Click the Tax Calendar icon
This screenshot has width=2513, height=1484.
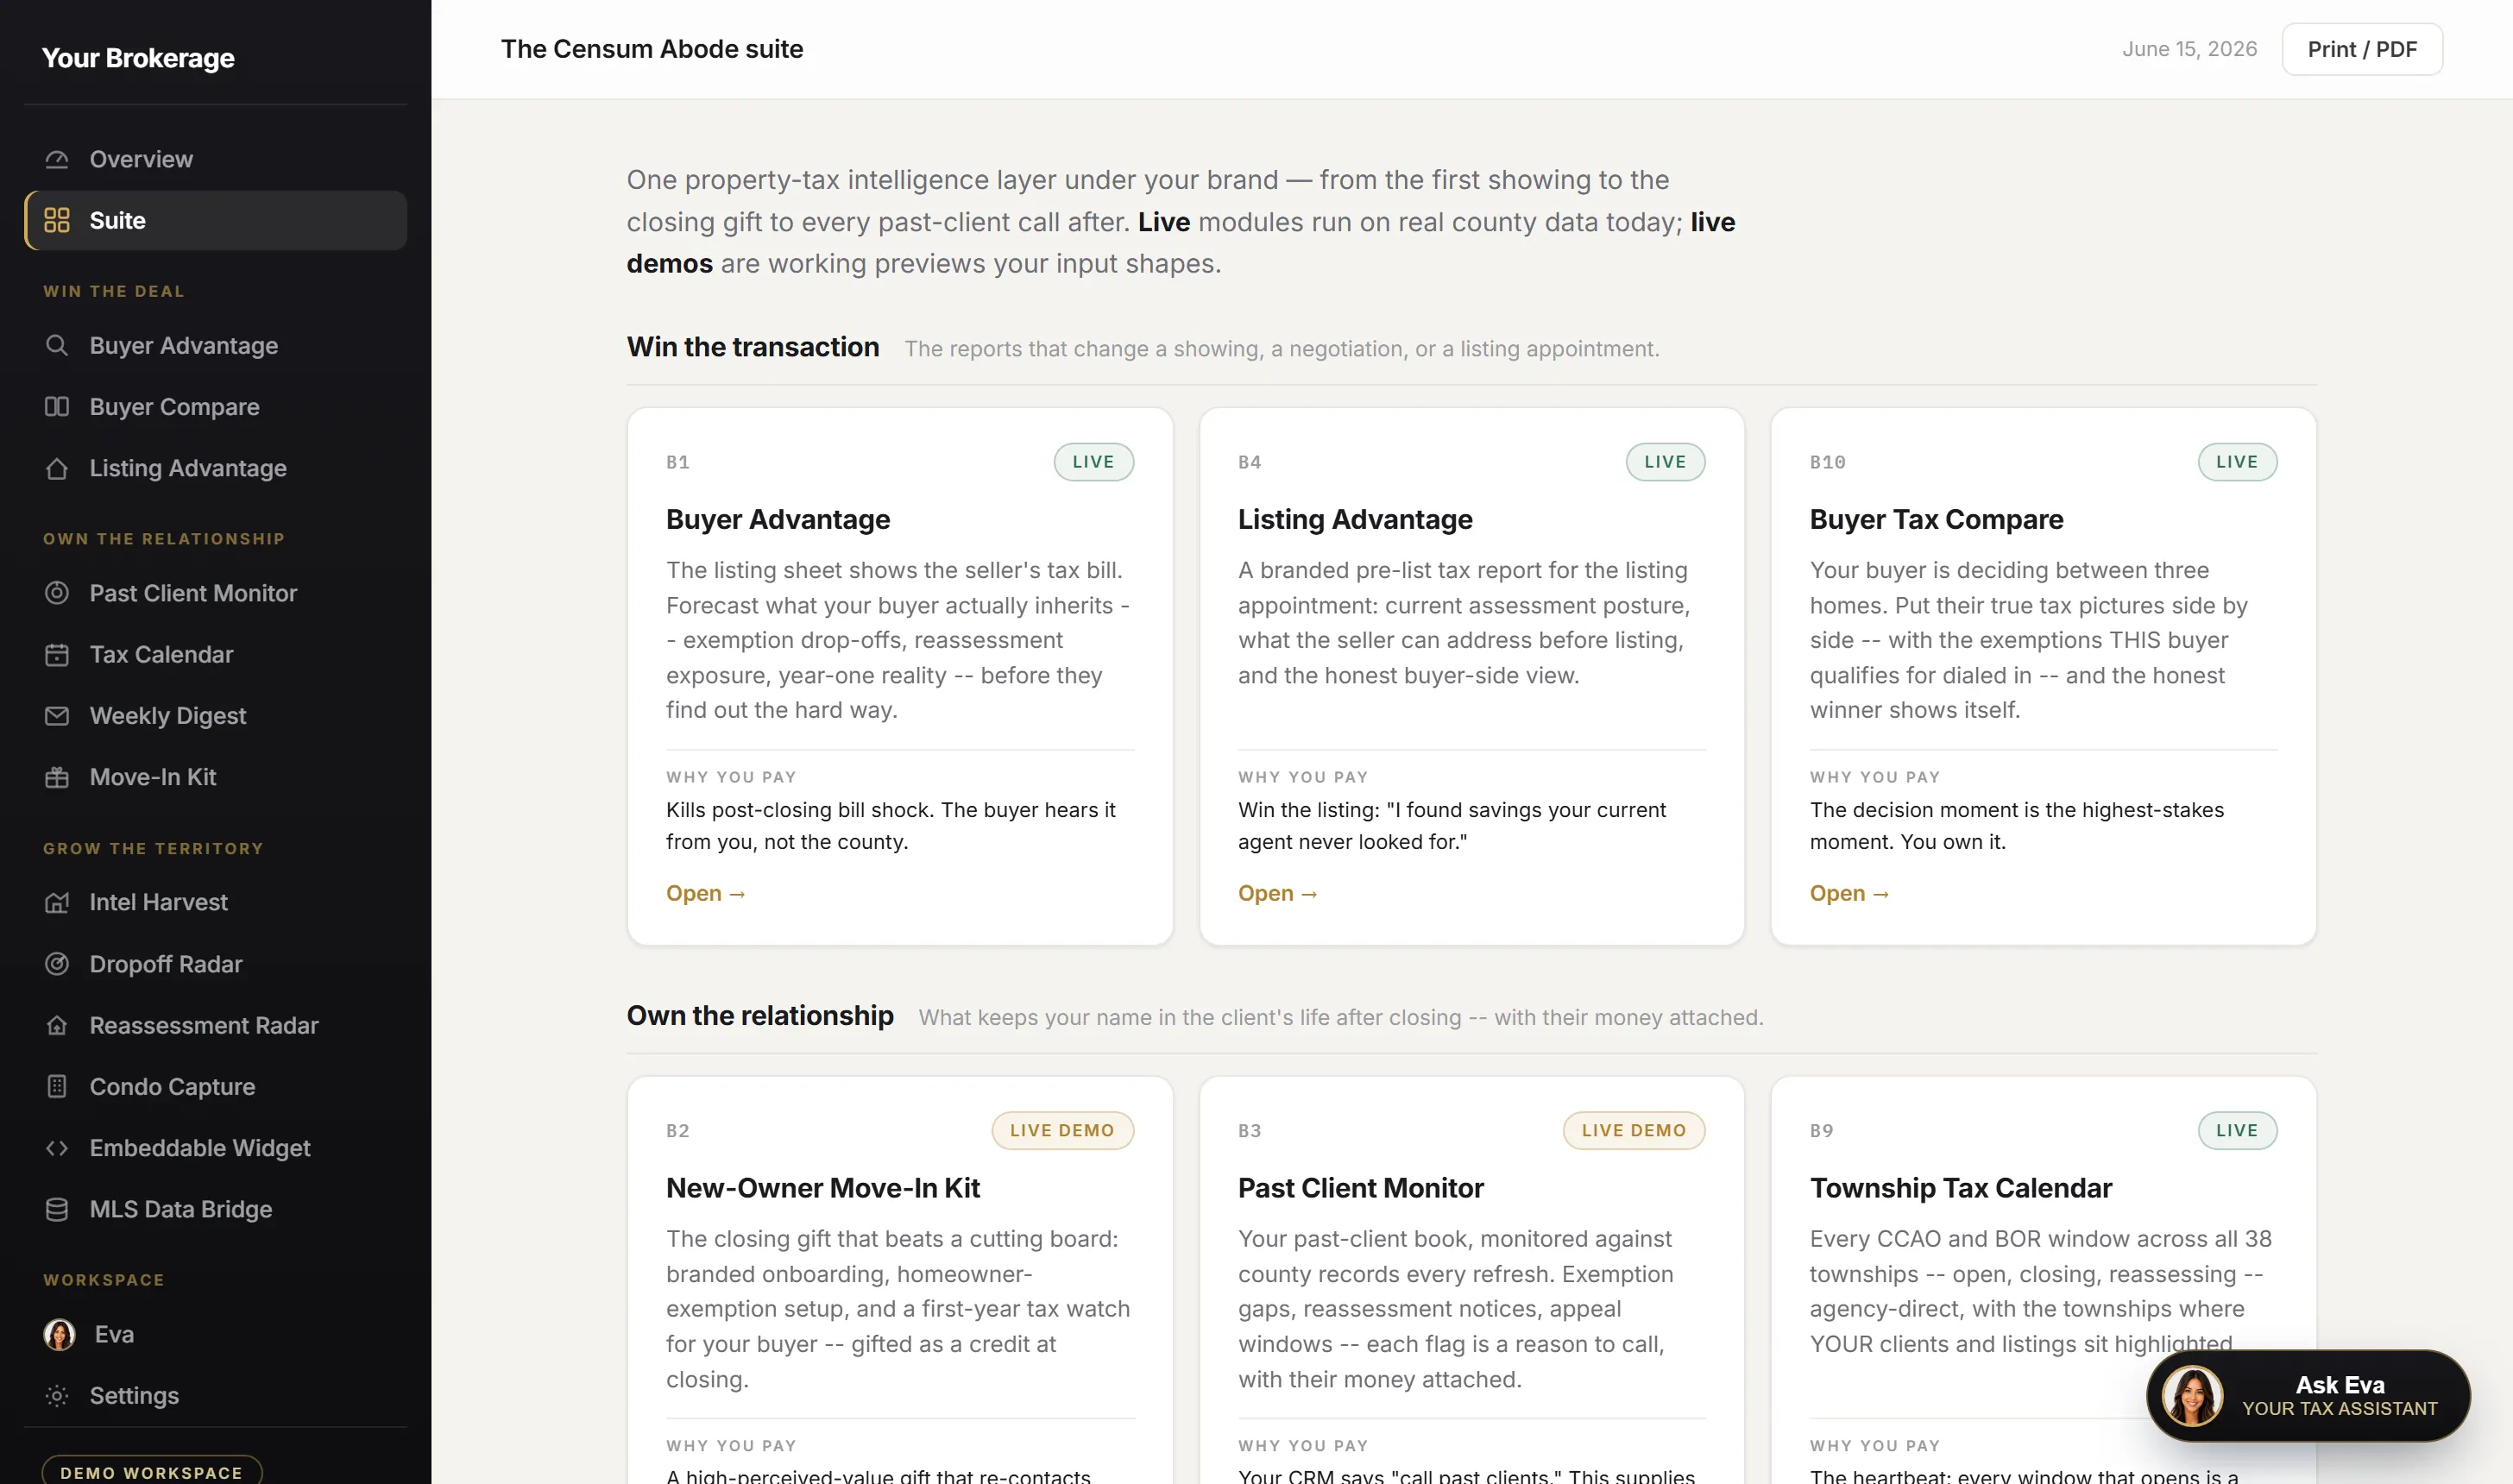[x=57, y=654]
